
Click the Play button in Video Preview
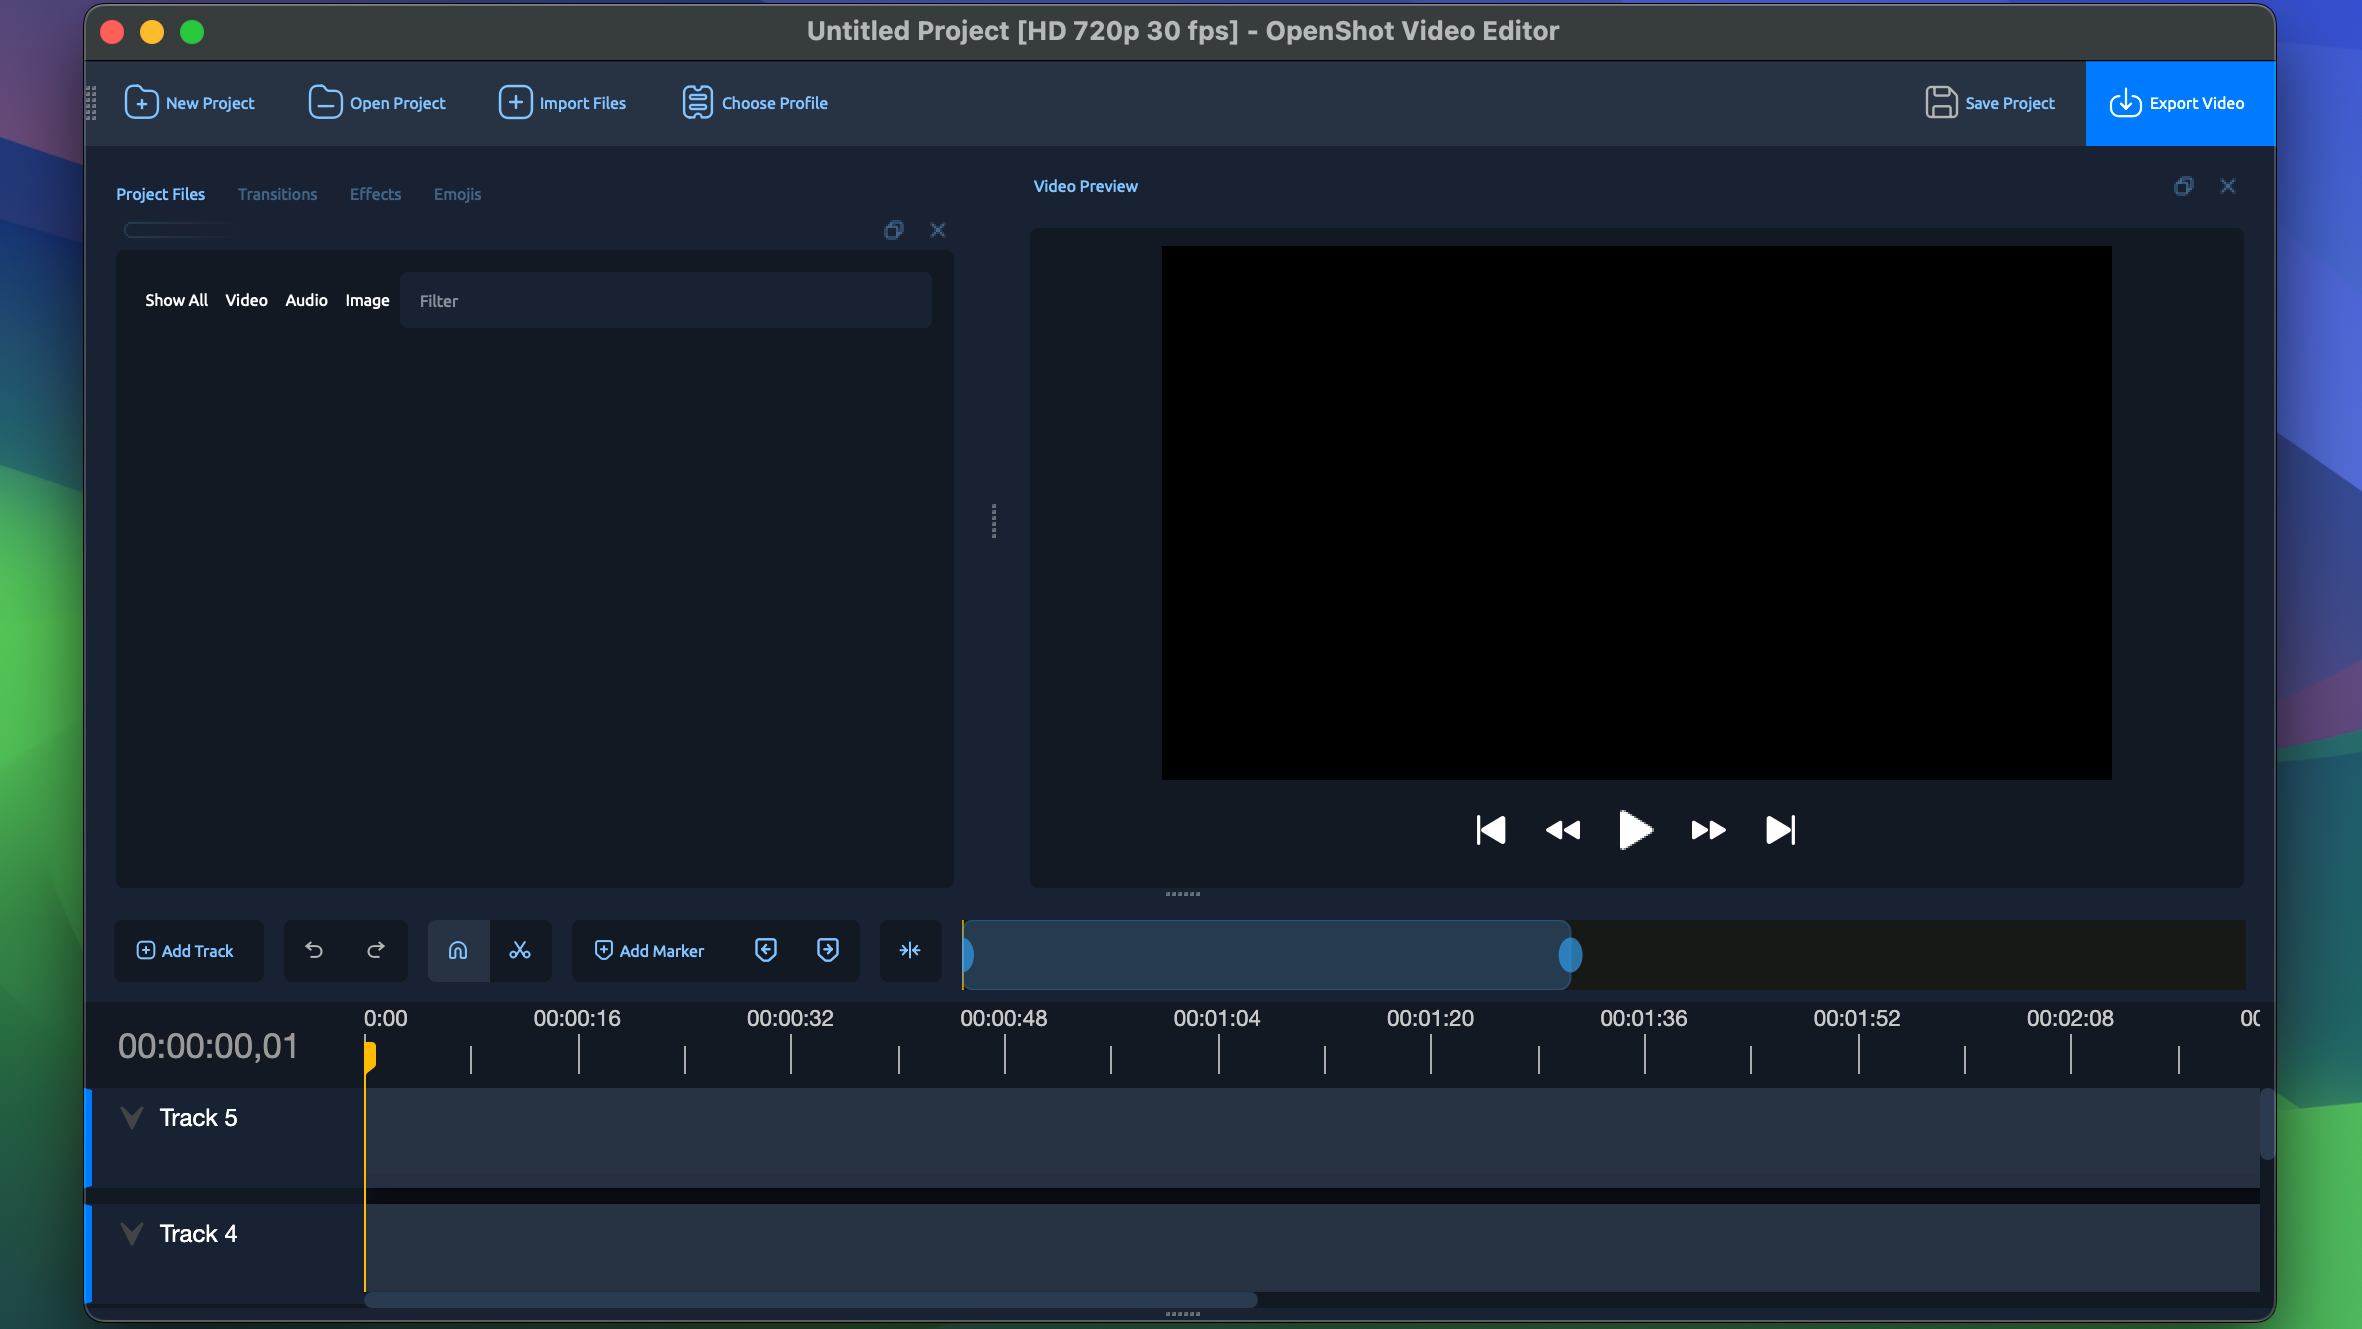pyautogui.click(x=1634, y=830)
